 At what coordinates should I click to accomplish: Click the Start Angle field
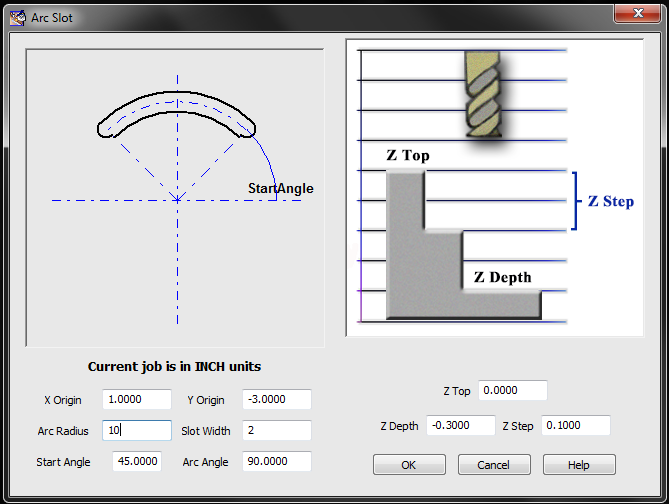(137, 461)
